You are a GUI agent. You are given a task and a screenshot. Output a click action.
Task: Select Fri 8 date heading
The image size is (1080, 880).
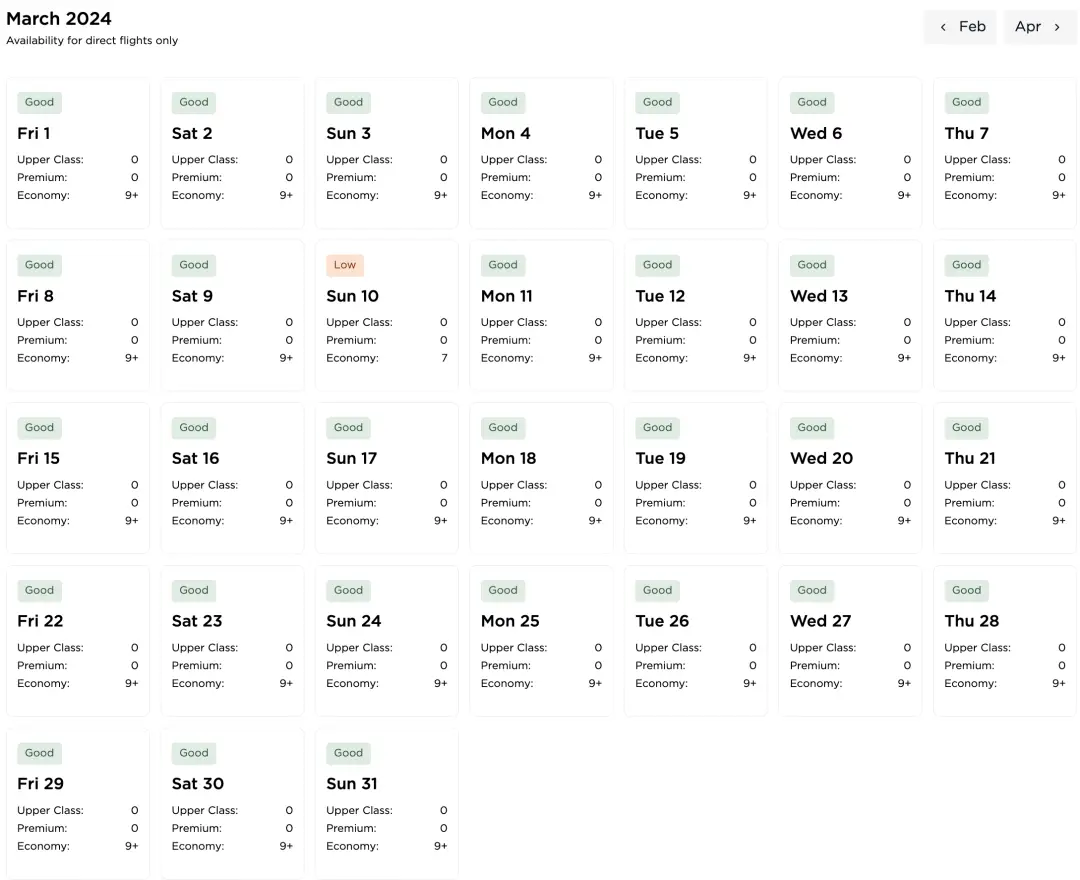click(35, 296)
